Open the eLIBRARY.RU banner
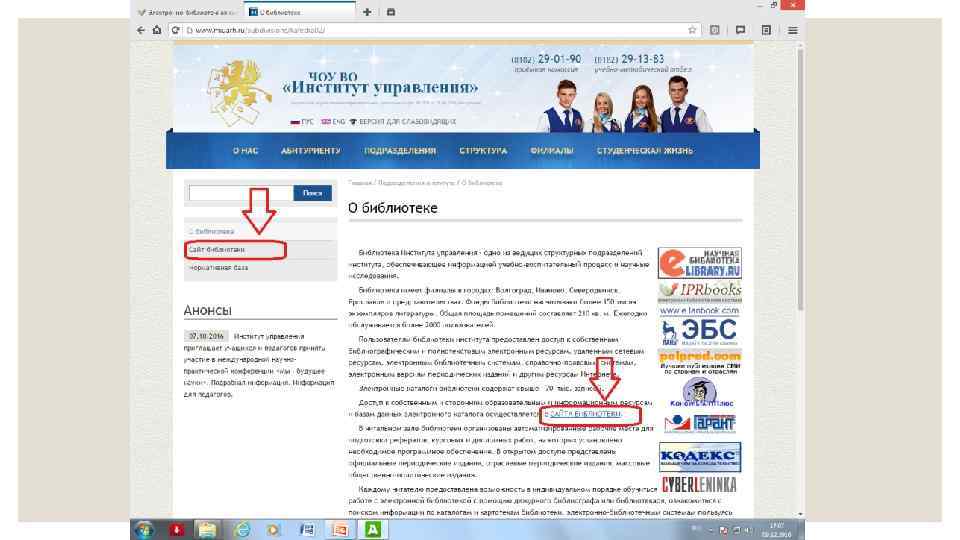Viewport: 960px width, 540px height. [700, 263]
